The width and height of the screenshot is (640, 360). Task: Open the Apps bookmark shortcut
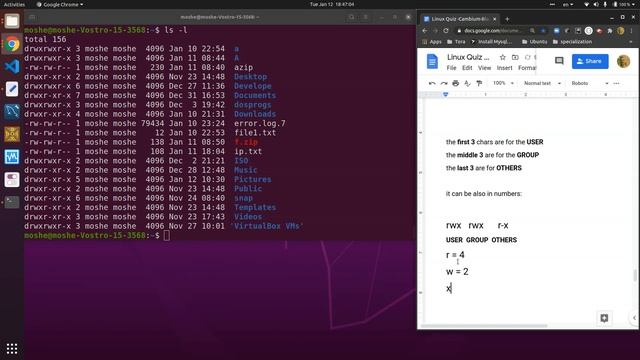[431, 42]
